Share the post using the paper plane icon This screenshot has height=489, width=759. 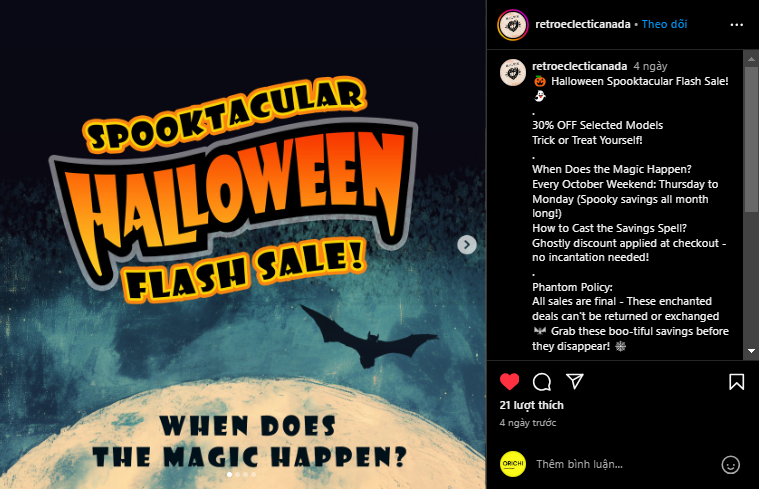point(575,382)
